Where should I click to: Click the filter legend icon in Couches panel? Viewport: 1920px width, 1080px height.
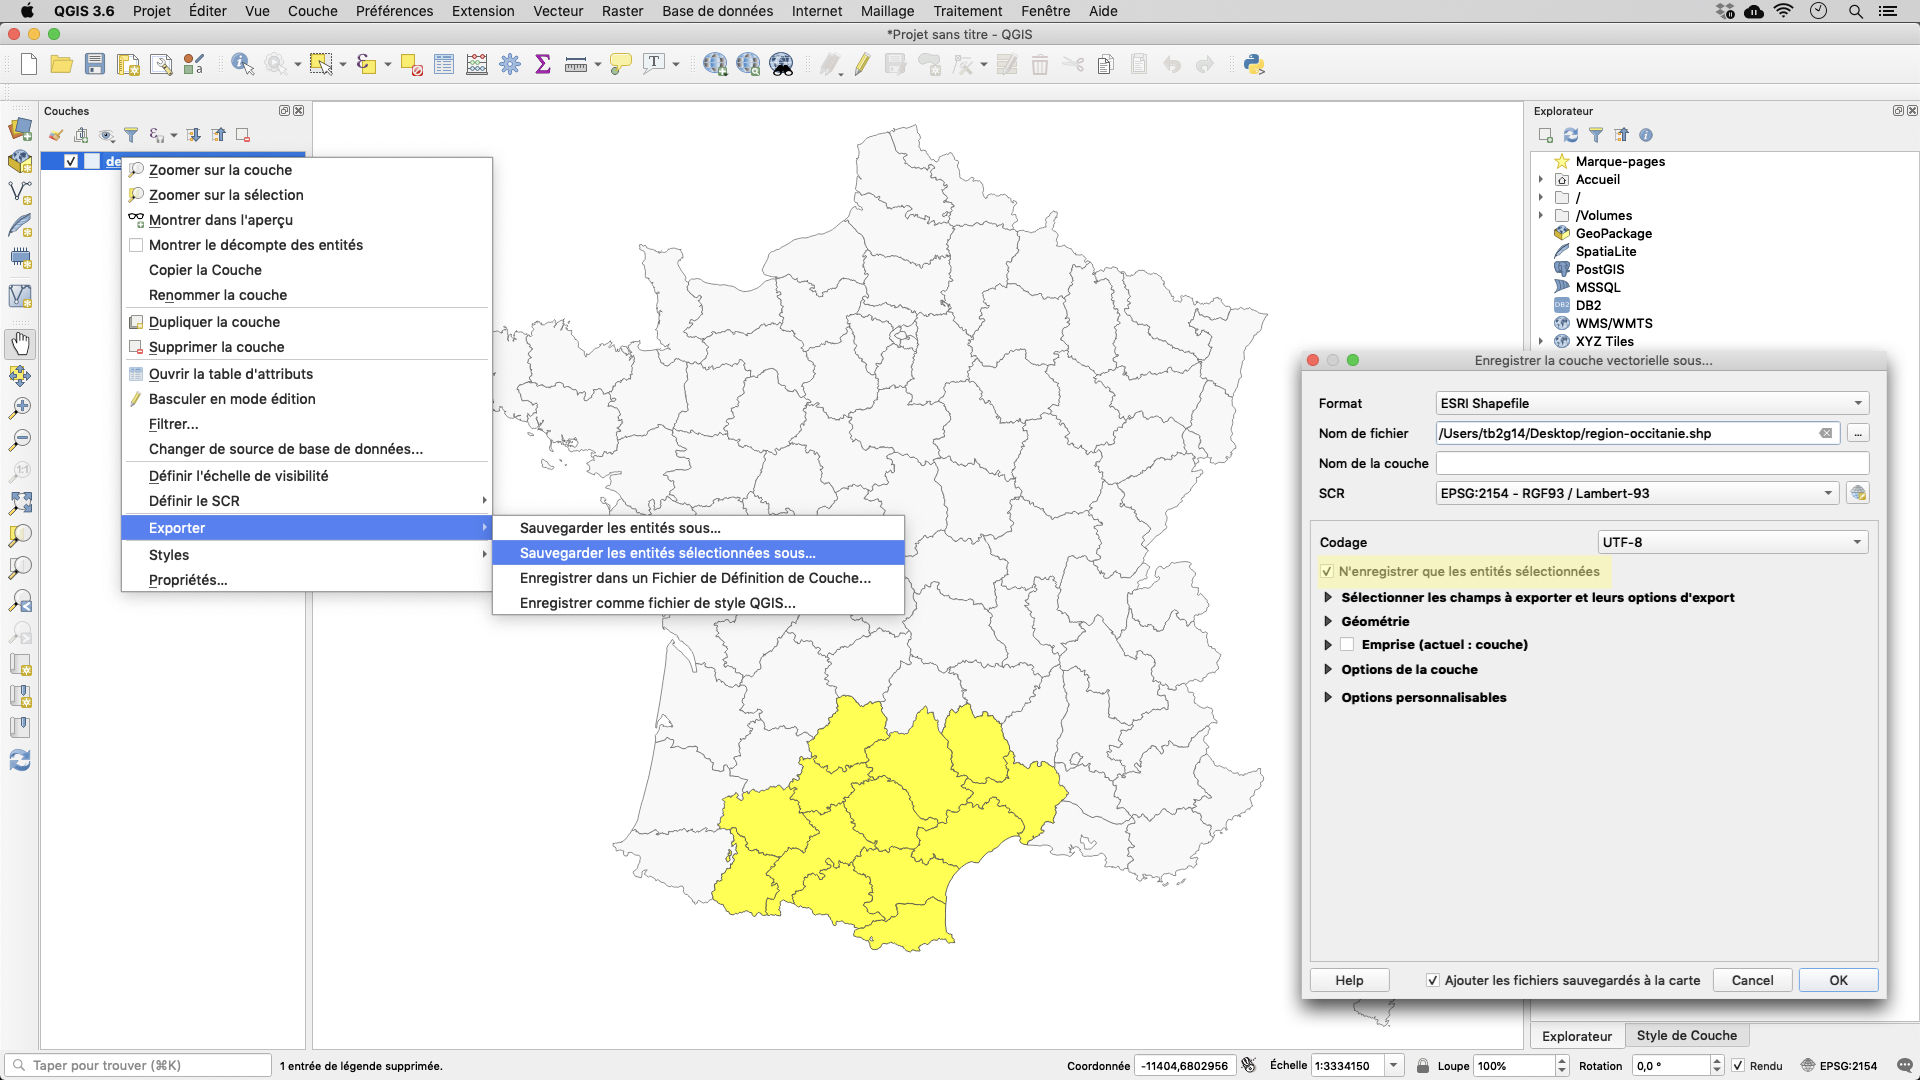(x=131, y=135)
